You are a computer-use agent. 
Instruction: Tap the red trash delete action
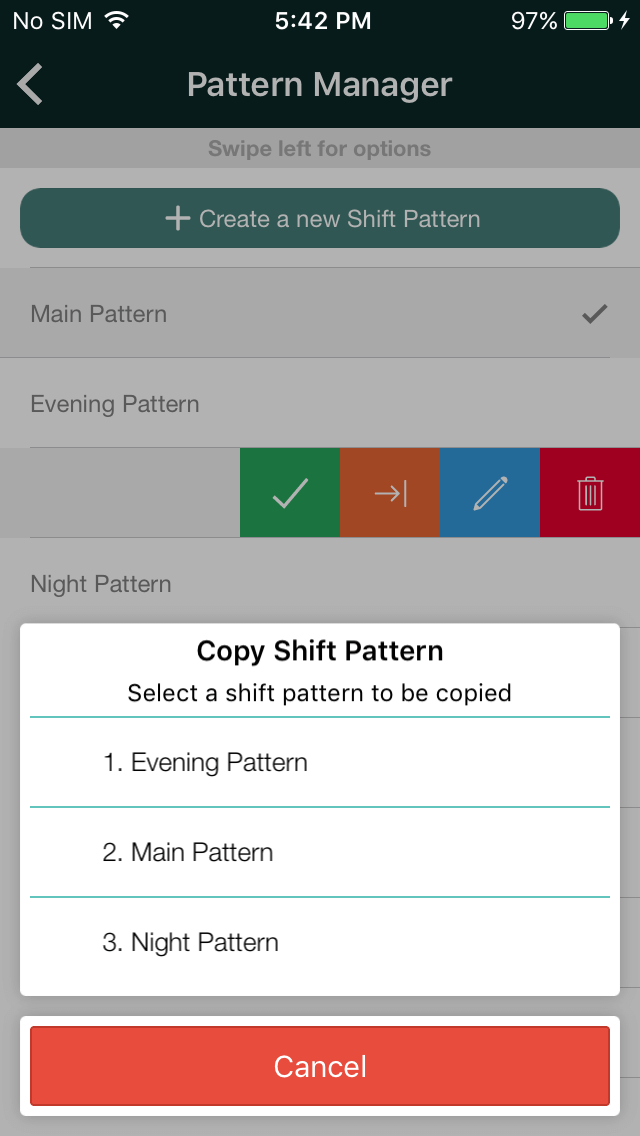click(590, 493)
